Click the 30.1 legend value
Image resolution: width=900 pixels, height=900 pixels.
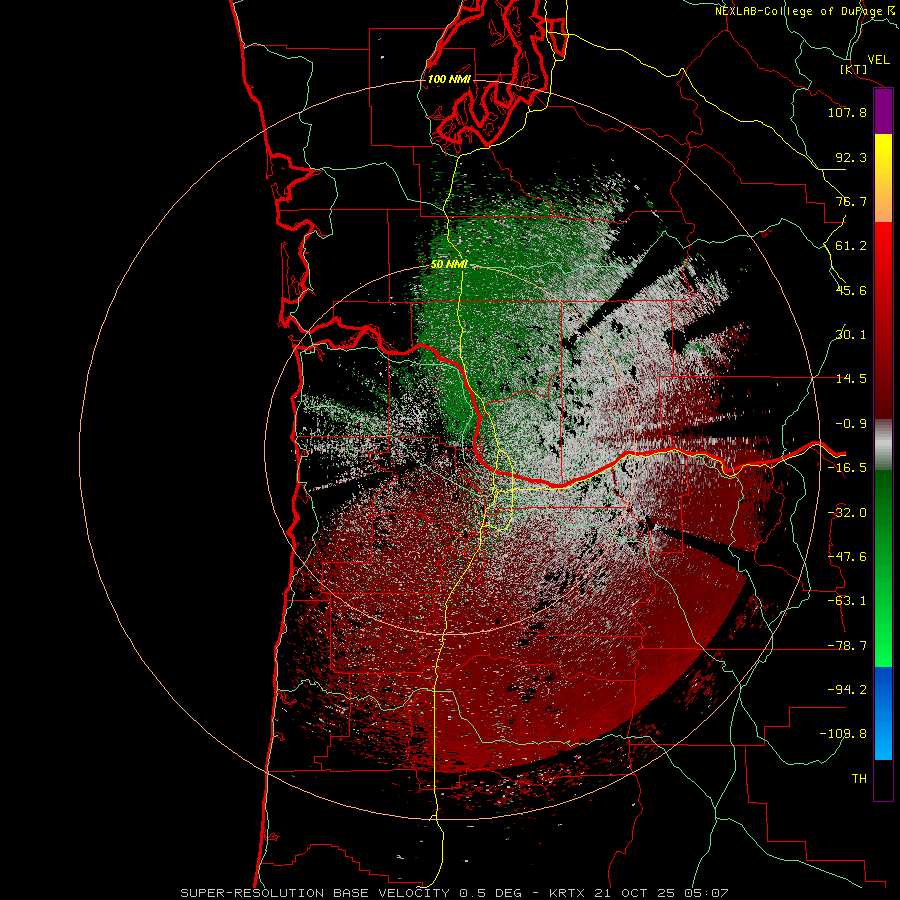pyautogui.click(x=851, y=335)
